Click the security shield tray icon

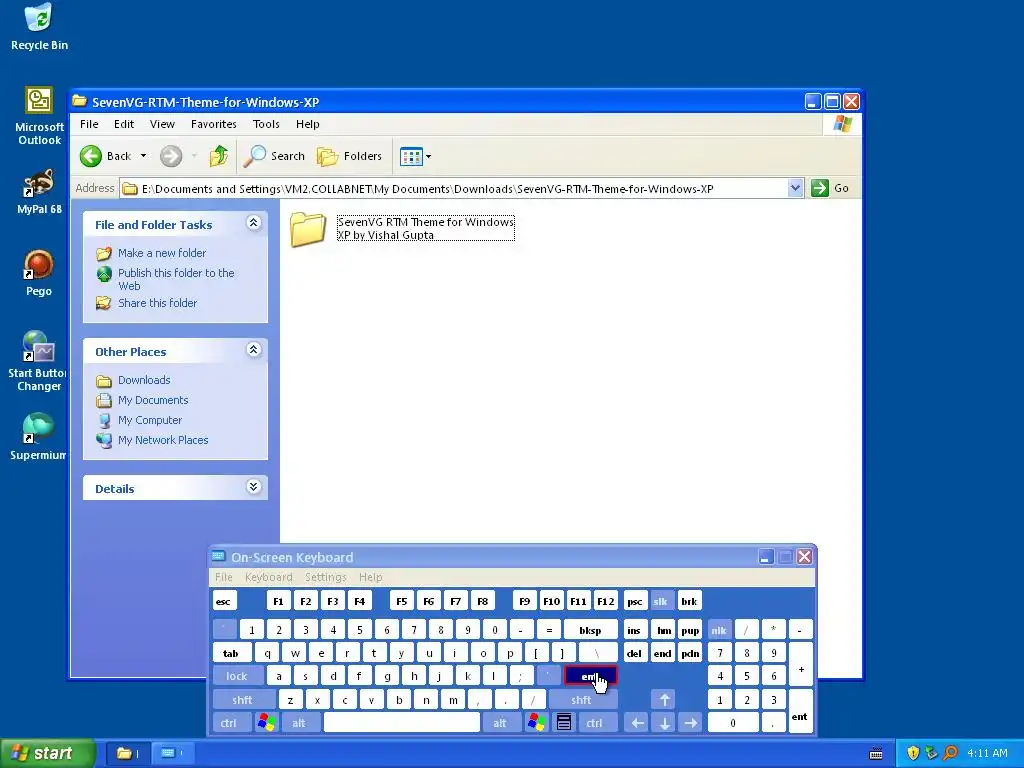pos(912,753)
